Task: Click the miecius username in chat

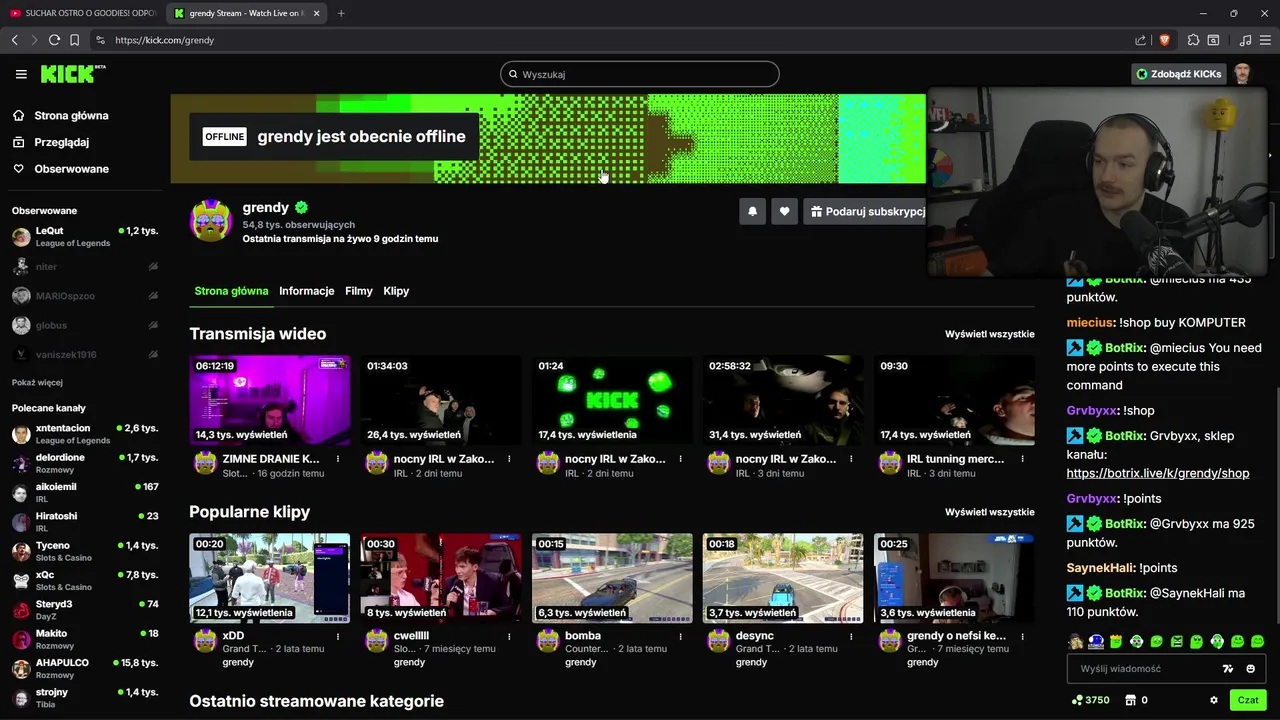Action: 1089,323
